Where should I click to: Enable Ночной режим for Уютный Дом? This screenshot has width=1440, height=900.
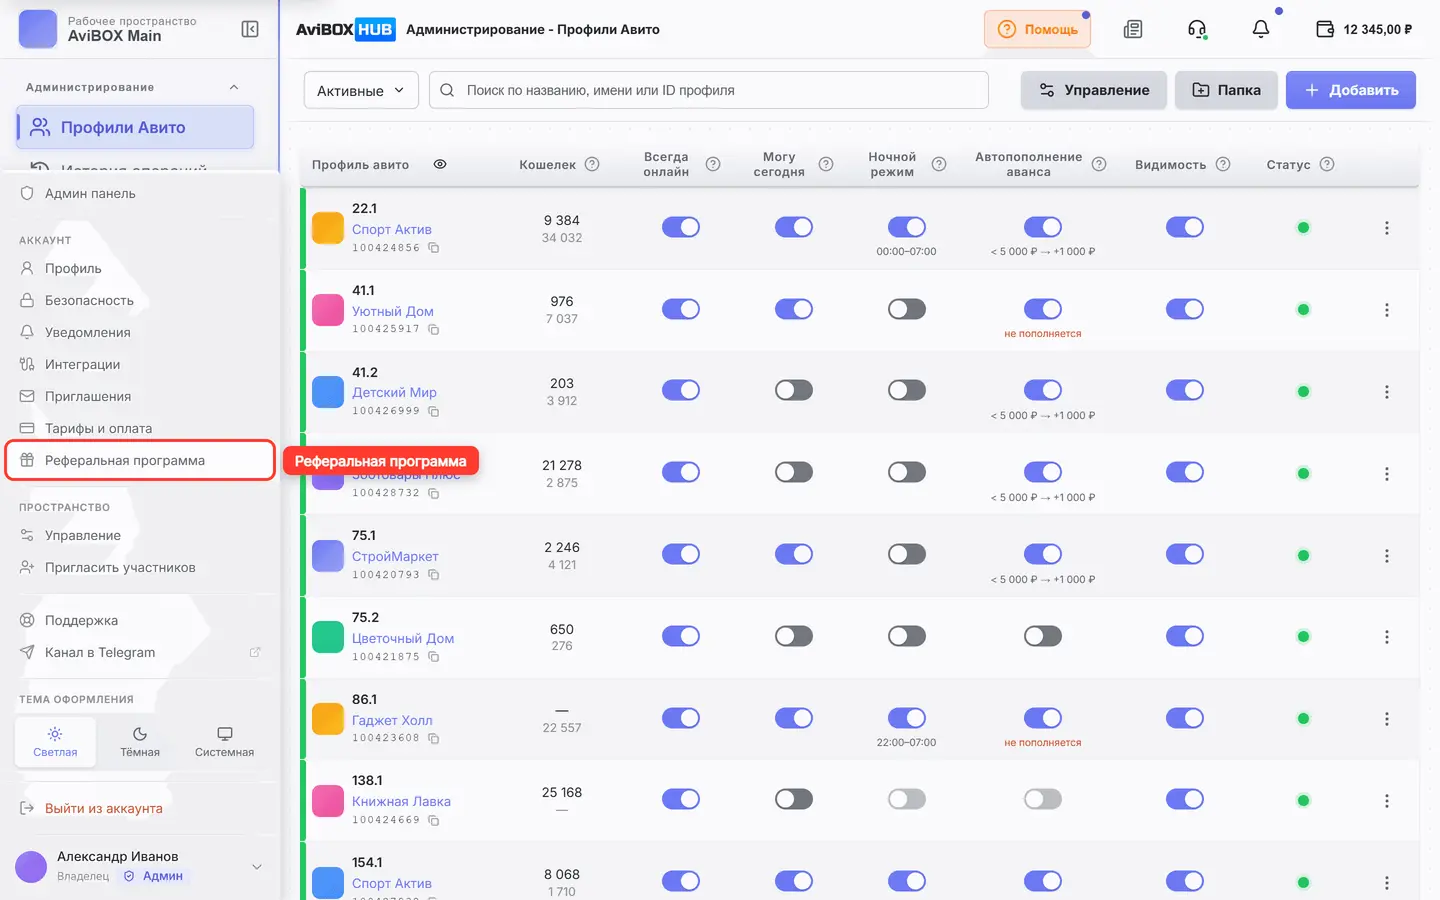pyautogui.click(x=907, y=309)
